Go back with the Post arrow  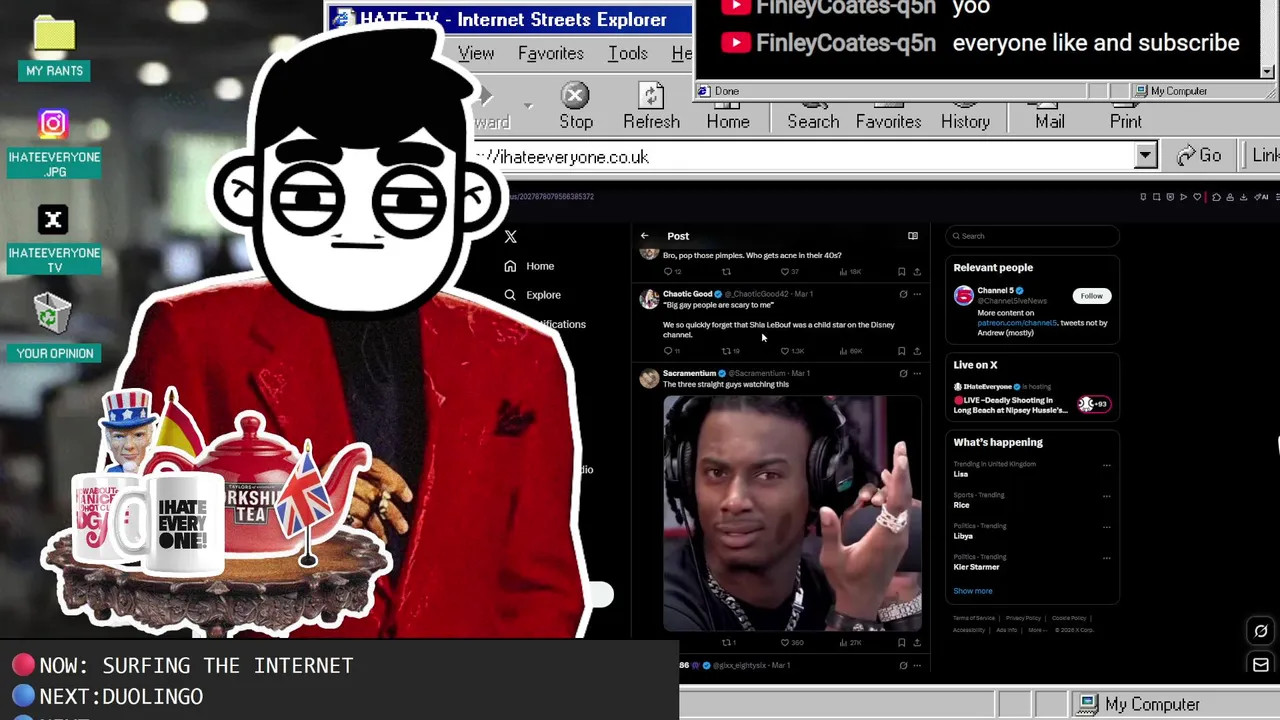(x=645, y=236)
